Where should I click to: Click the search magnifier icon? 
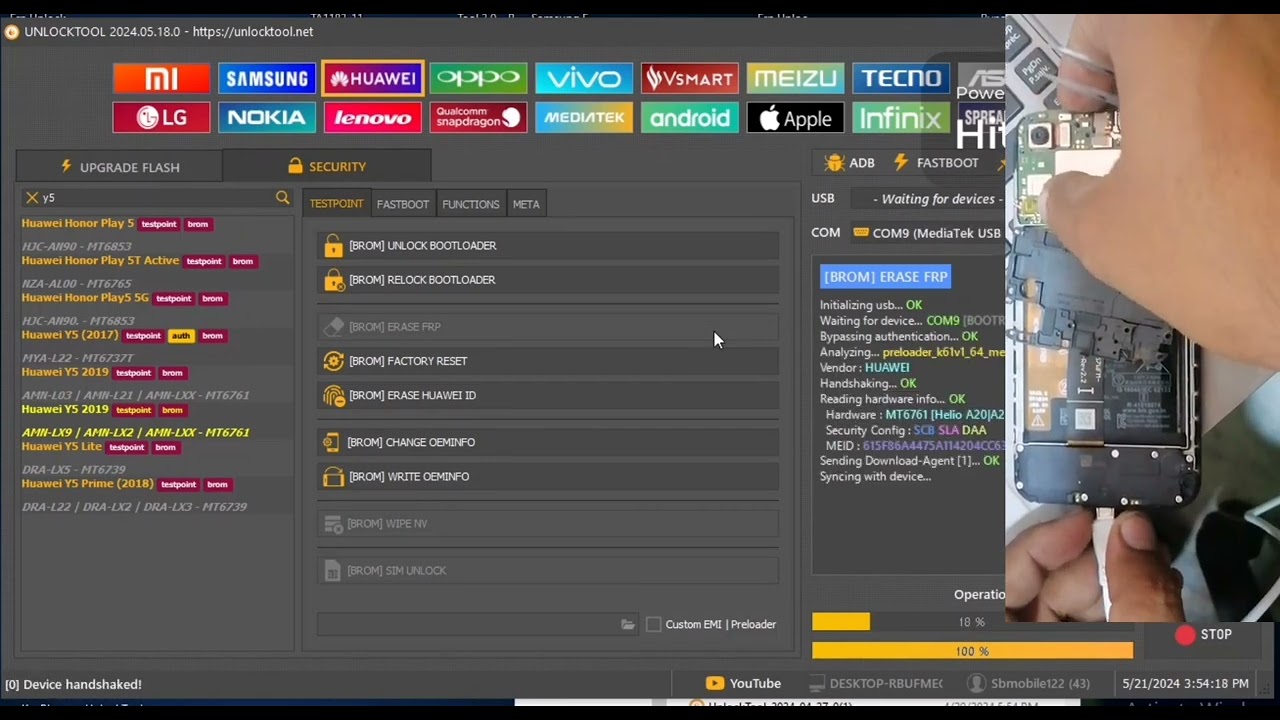click(x=283, y=198)
